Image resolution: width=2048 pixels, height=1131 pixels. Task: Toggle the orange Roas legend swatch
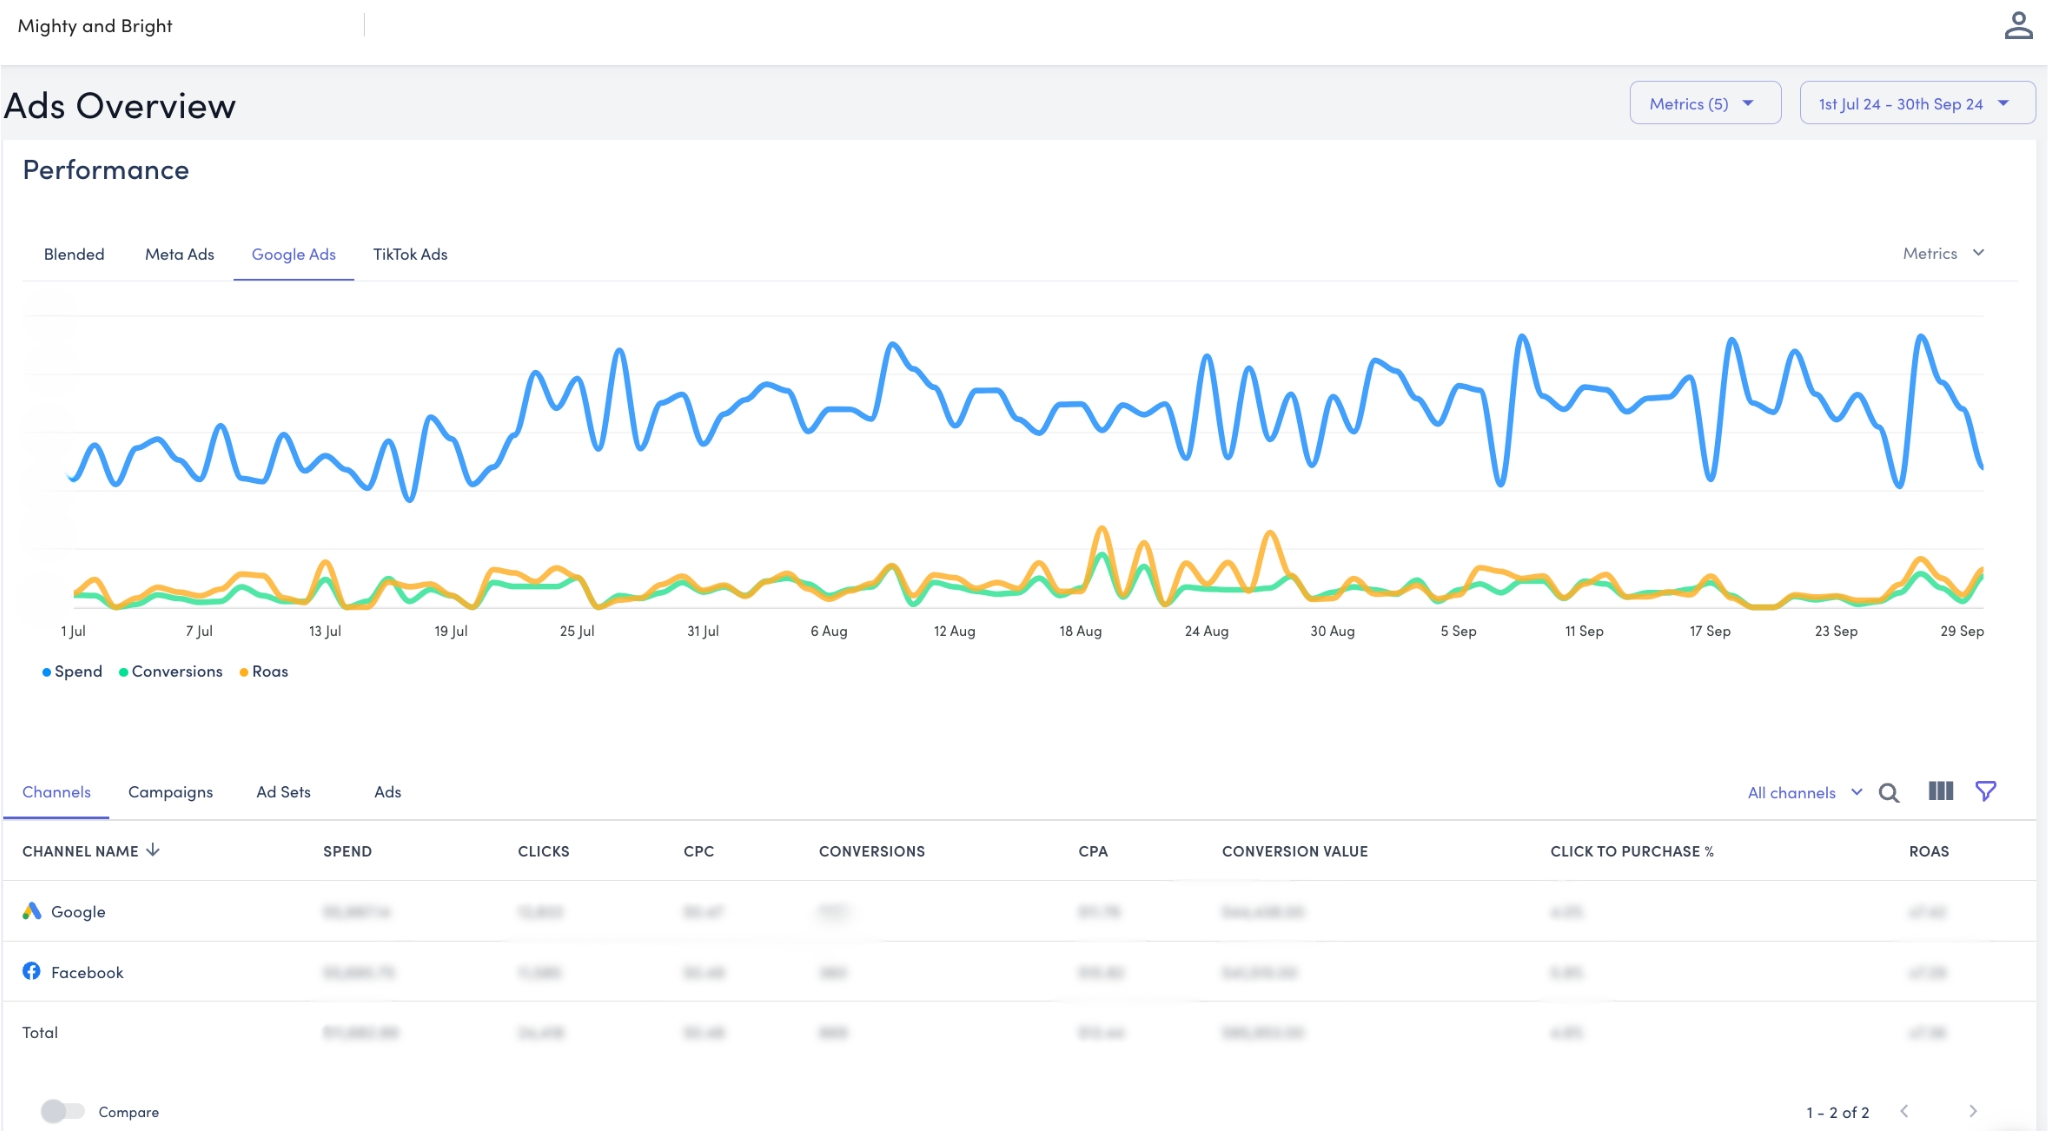(244, 672)
